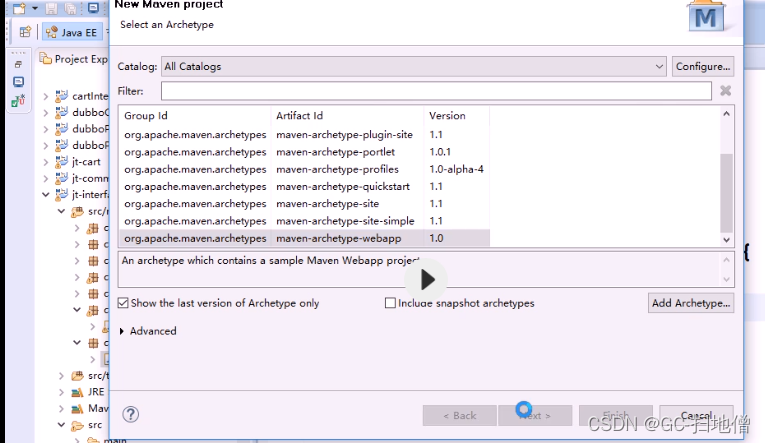Viewport: 765px width, 443px height.
Task: Expand the jt-comm project node
Action: pos(46,179)
